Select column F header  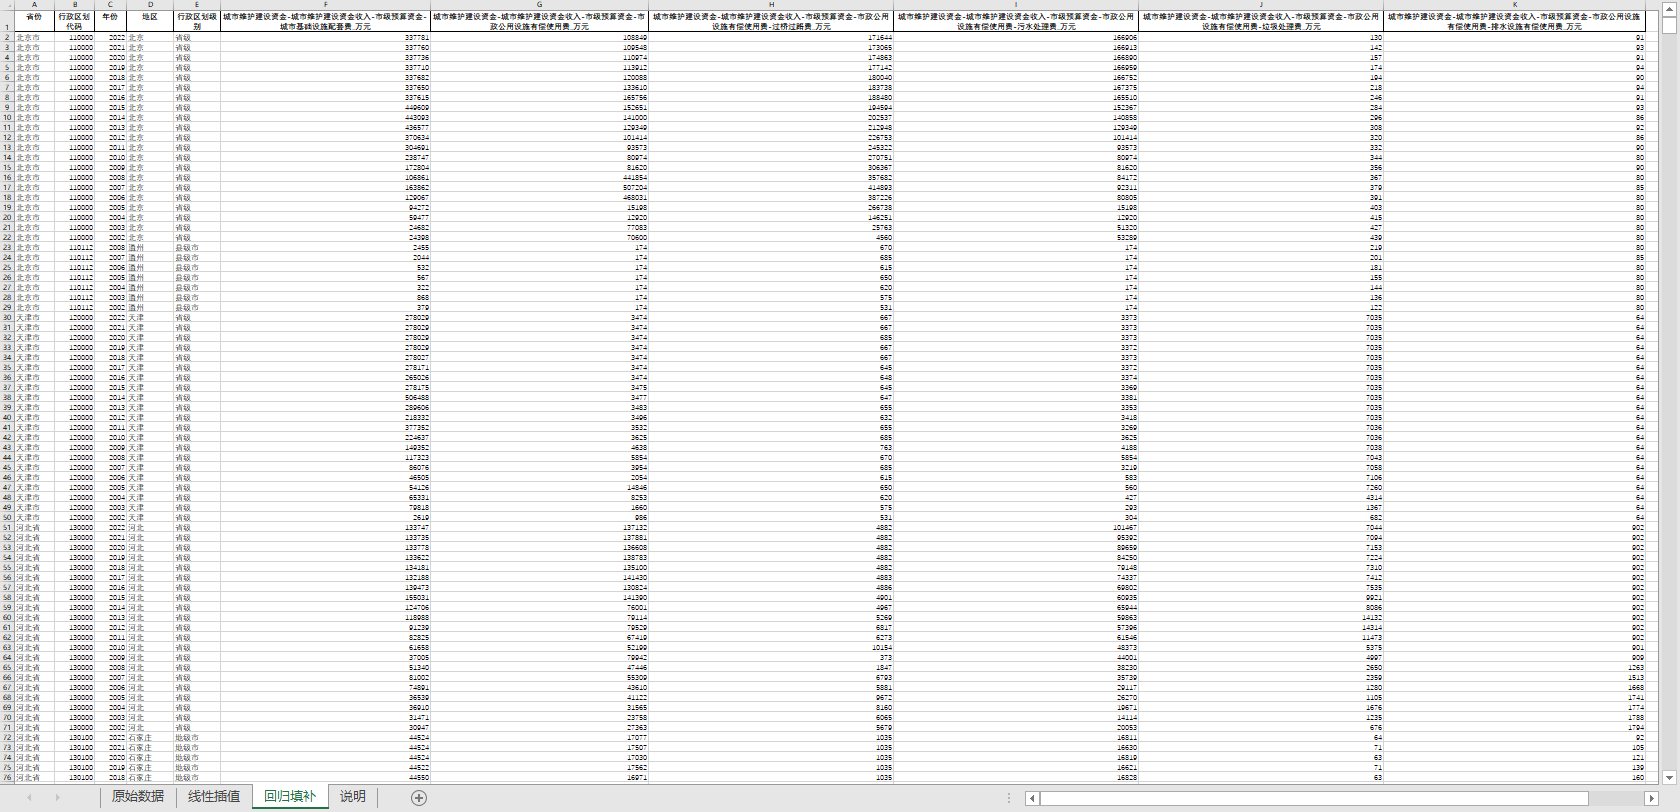[325, 5]
